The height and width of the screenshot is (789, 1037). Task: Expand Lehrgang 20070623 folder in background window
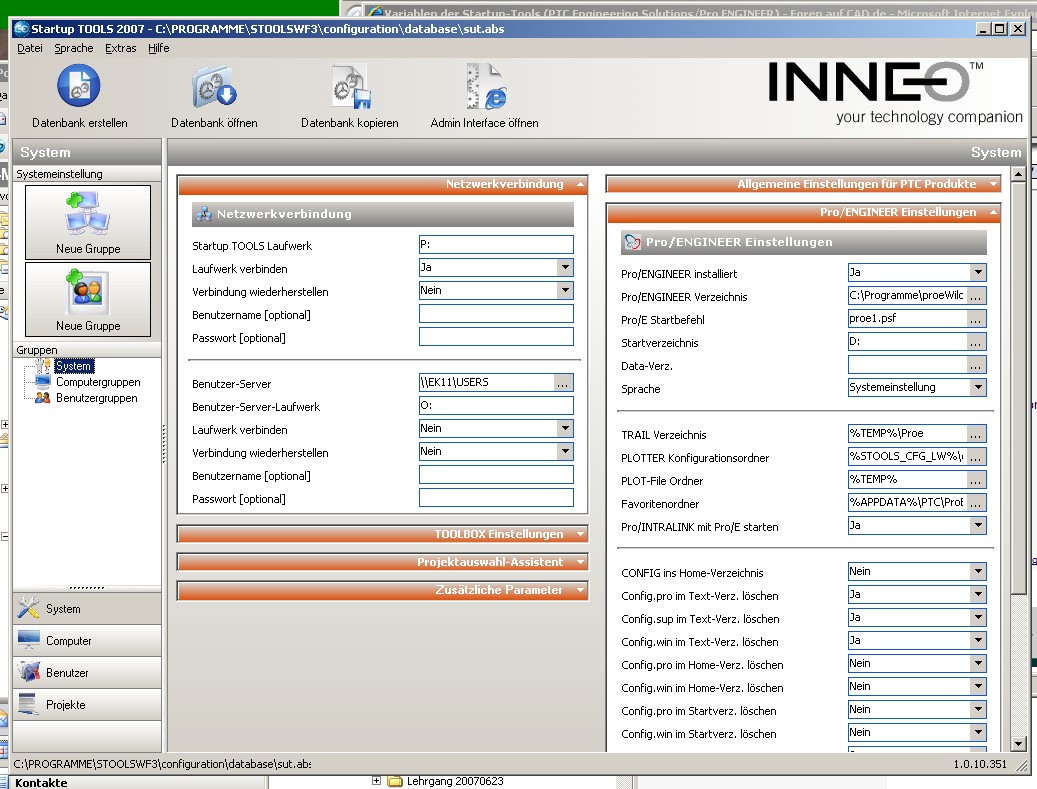376,781
